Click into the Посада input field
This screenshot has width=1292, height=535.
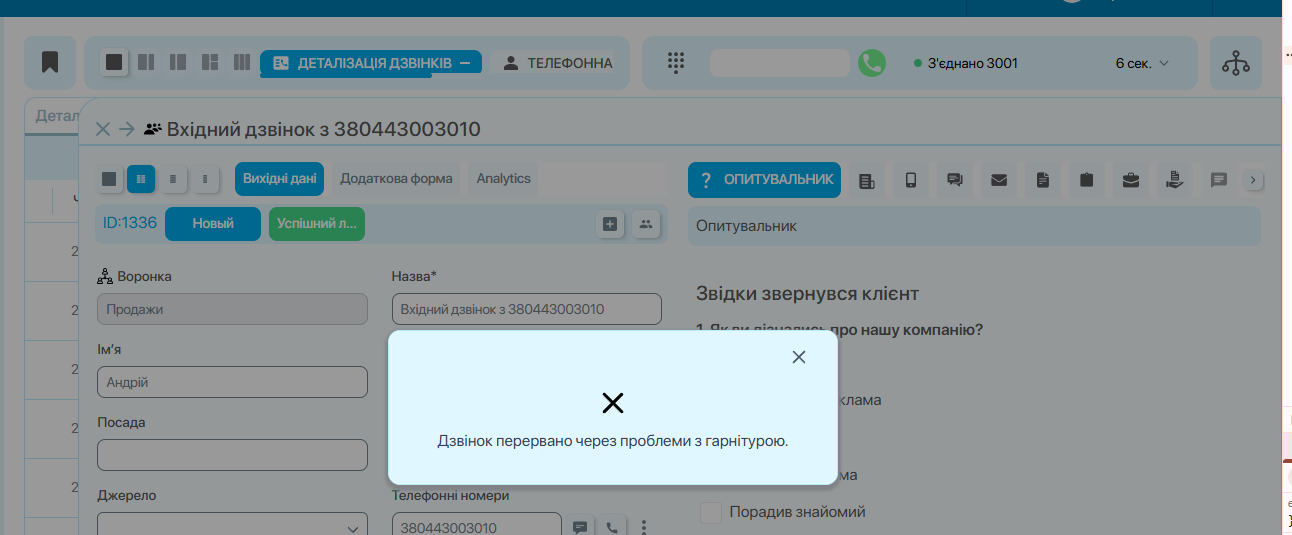[232, 455]
